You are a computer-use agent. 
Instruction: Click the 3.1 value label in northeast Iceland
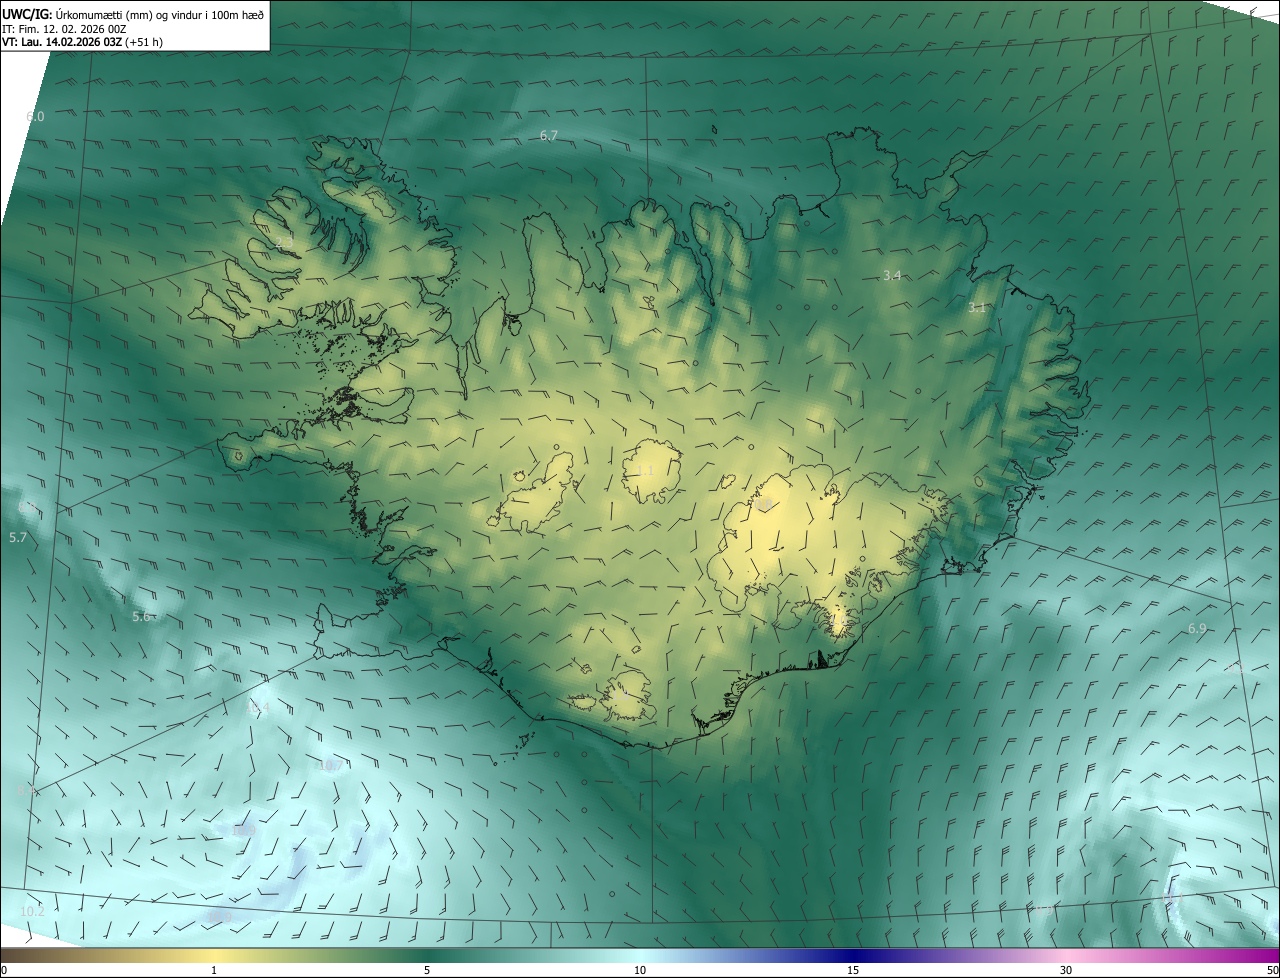pos(977,308)
